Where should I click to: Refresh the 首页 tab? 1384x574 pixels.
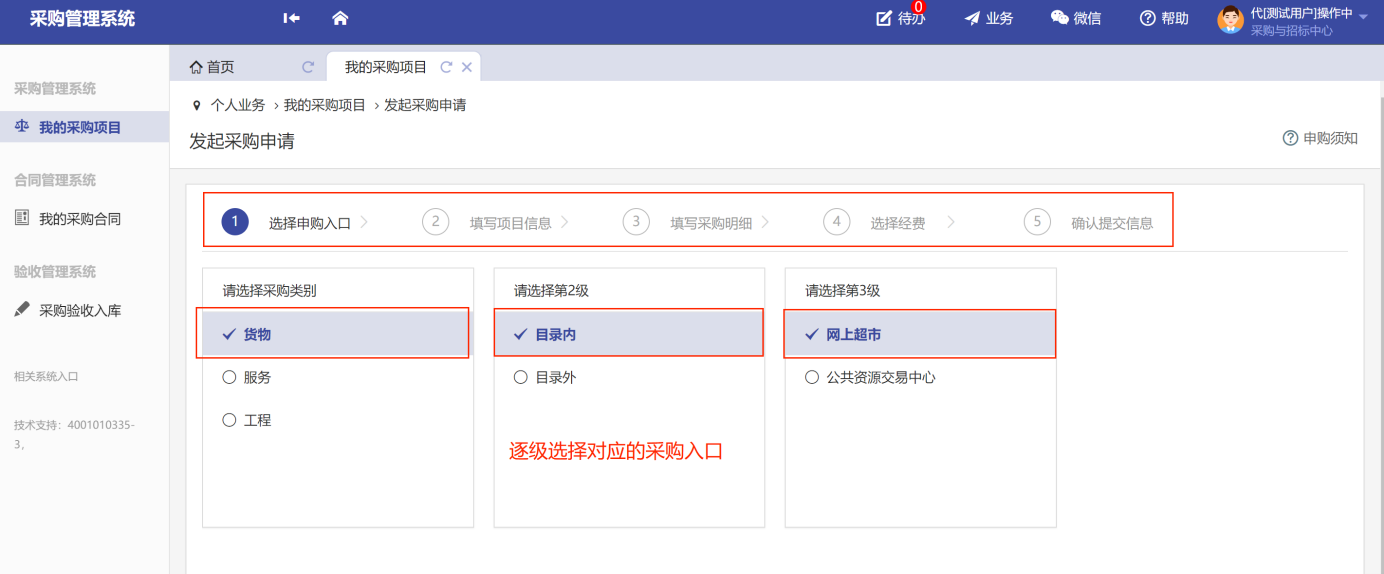(308, 67)
